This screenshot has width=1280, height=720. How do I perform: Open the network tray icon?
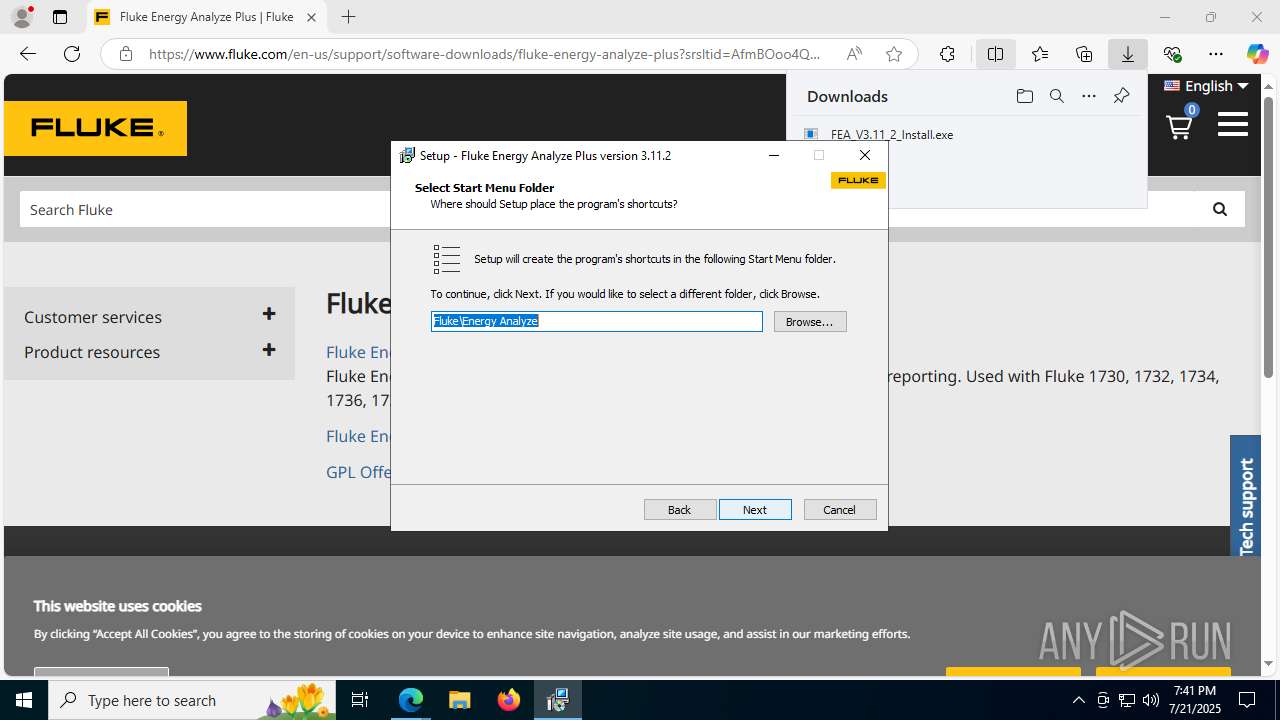(x=1127, y=700)
